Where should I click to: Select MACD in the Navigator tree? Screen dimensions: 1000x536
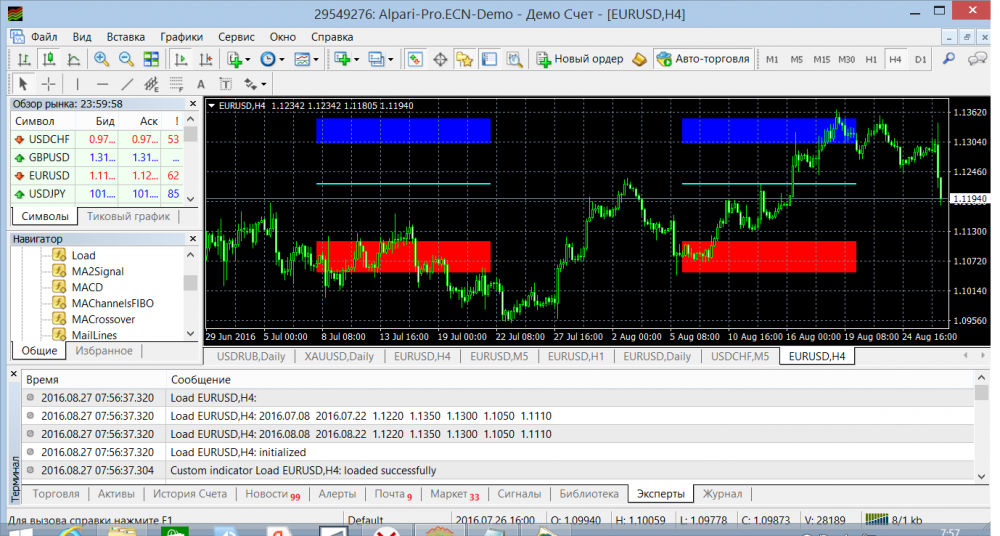coord(87,287)
